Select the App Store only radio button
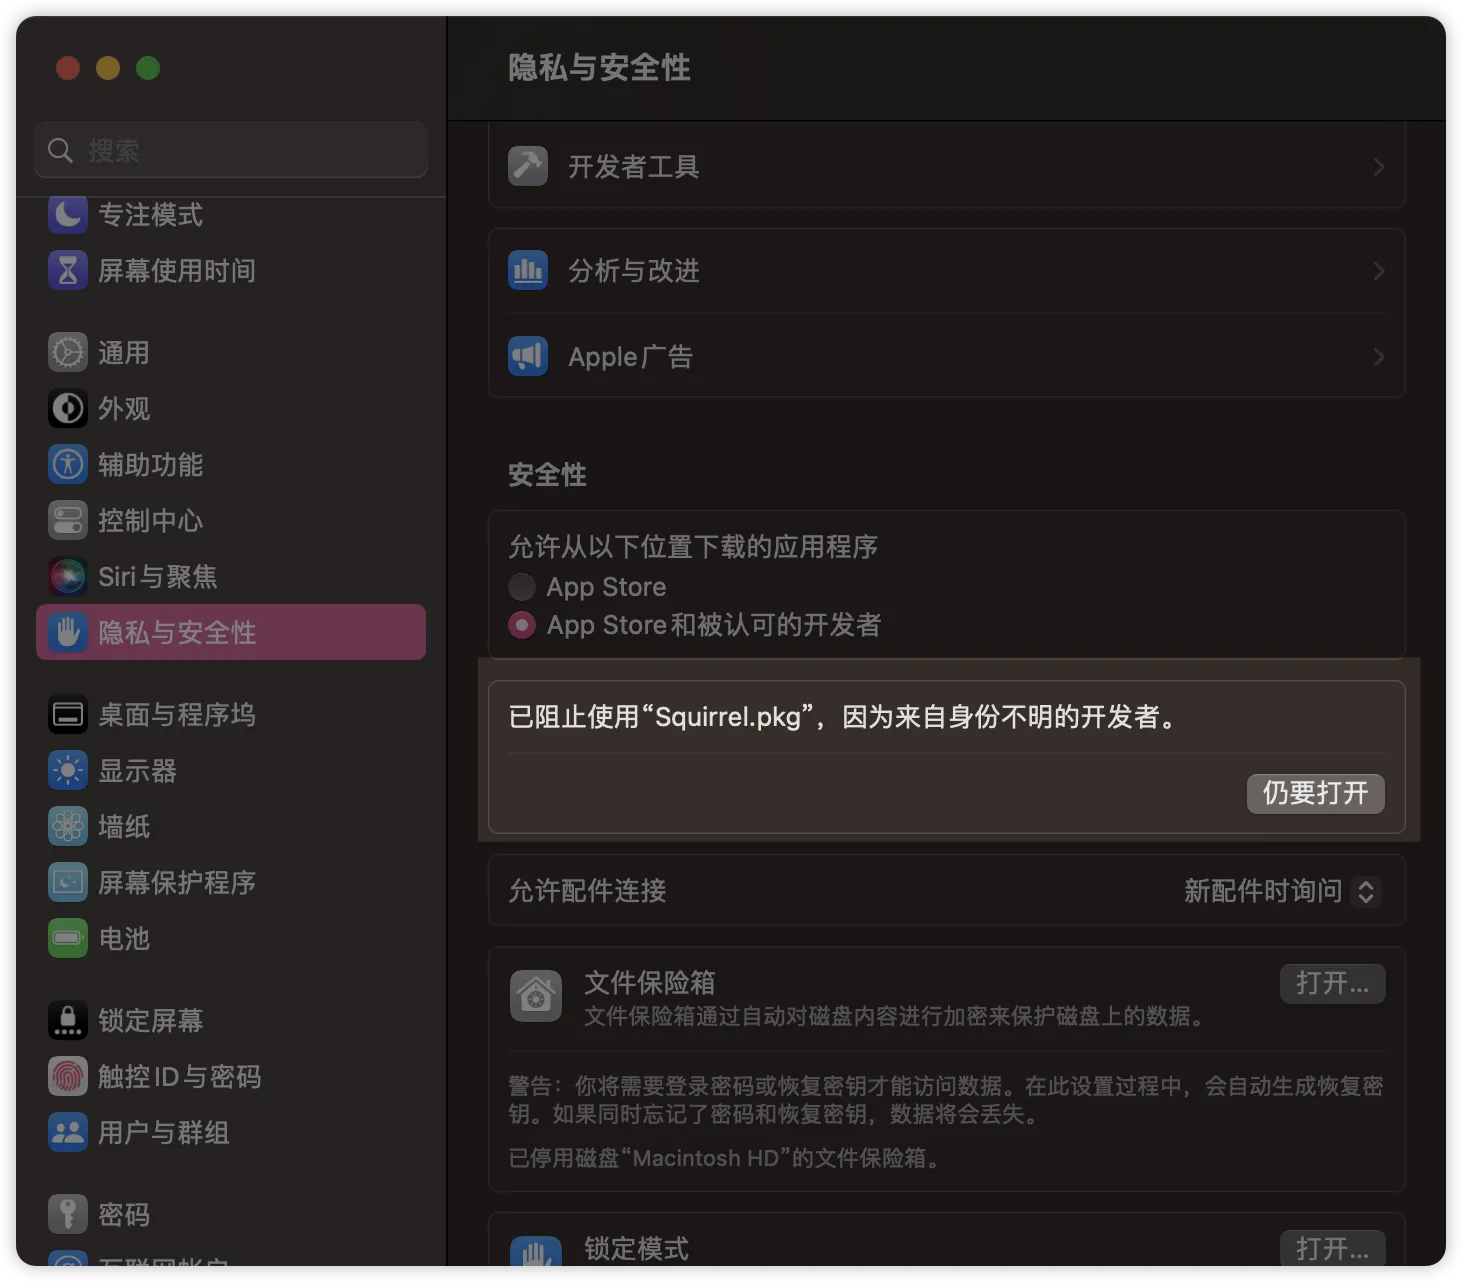1462x1282 pixels. pos(522,587)
